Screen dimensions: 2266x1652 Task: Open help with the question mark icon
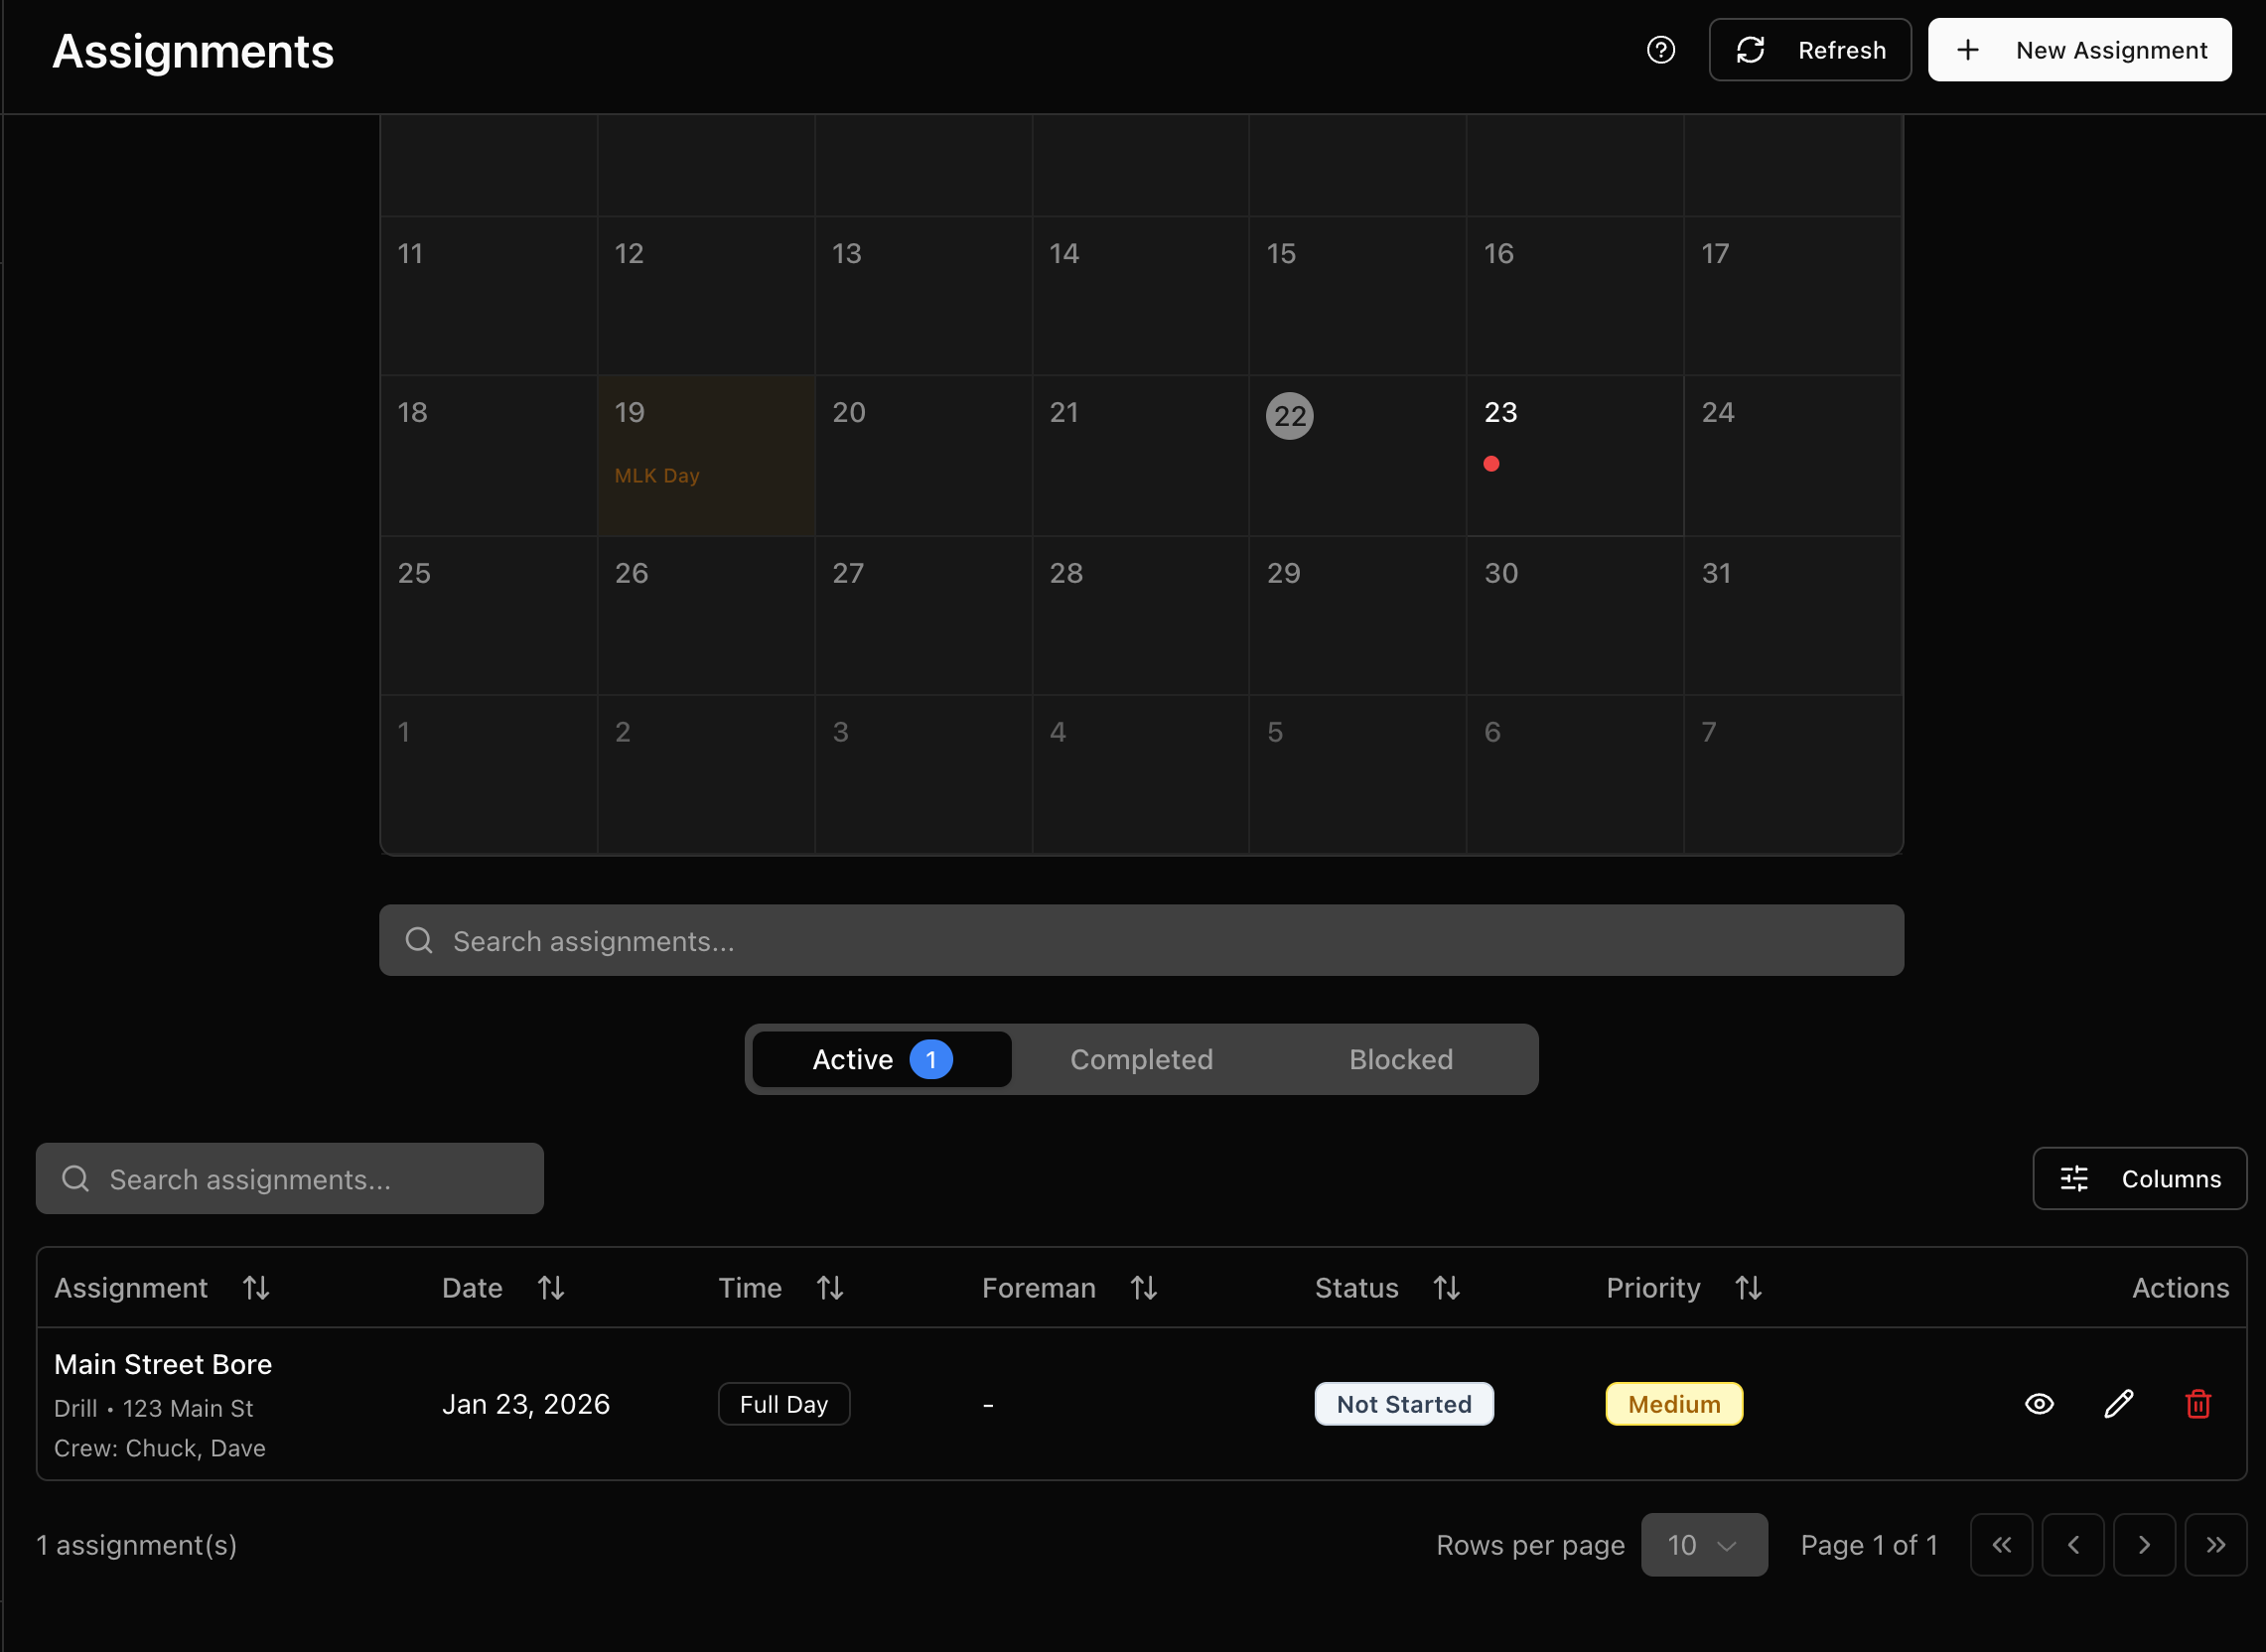click(1660, 49)
